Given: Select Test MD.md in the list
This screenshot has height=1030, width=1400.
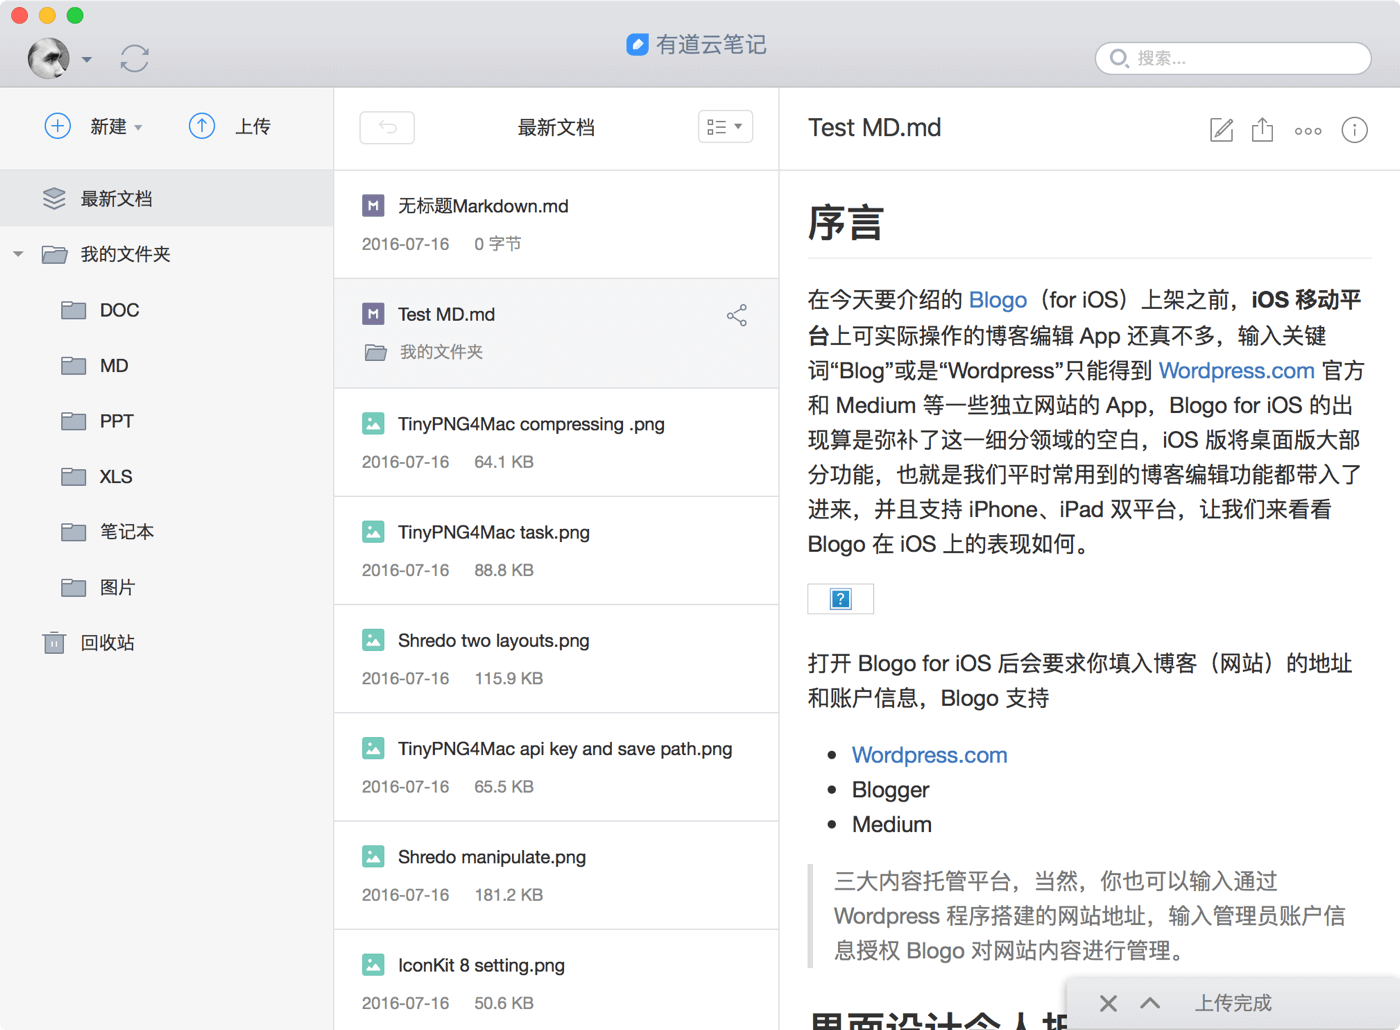Looking at the screenshot, I should [556, 333].
